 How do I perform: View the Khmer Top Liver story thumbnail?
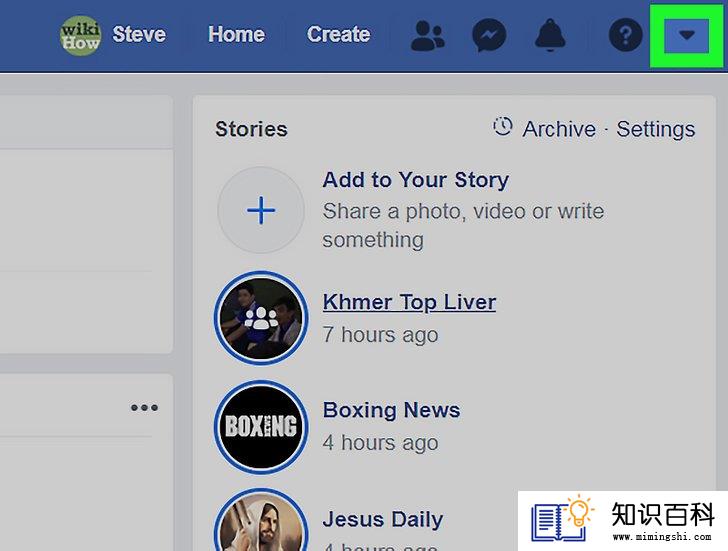click(x=261, y=318)
